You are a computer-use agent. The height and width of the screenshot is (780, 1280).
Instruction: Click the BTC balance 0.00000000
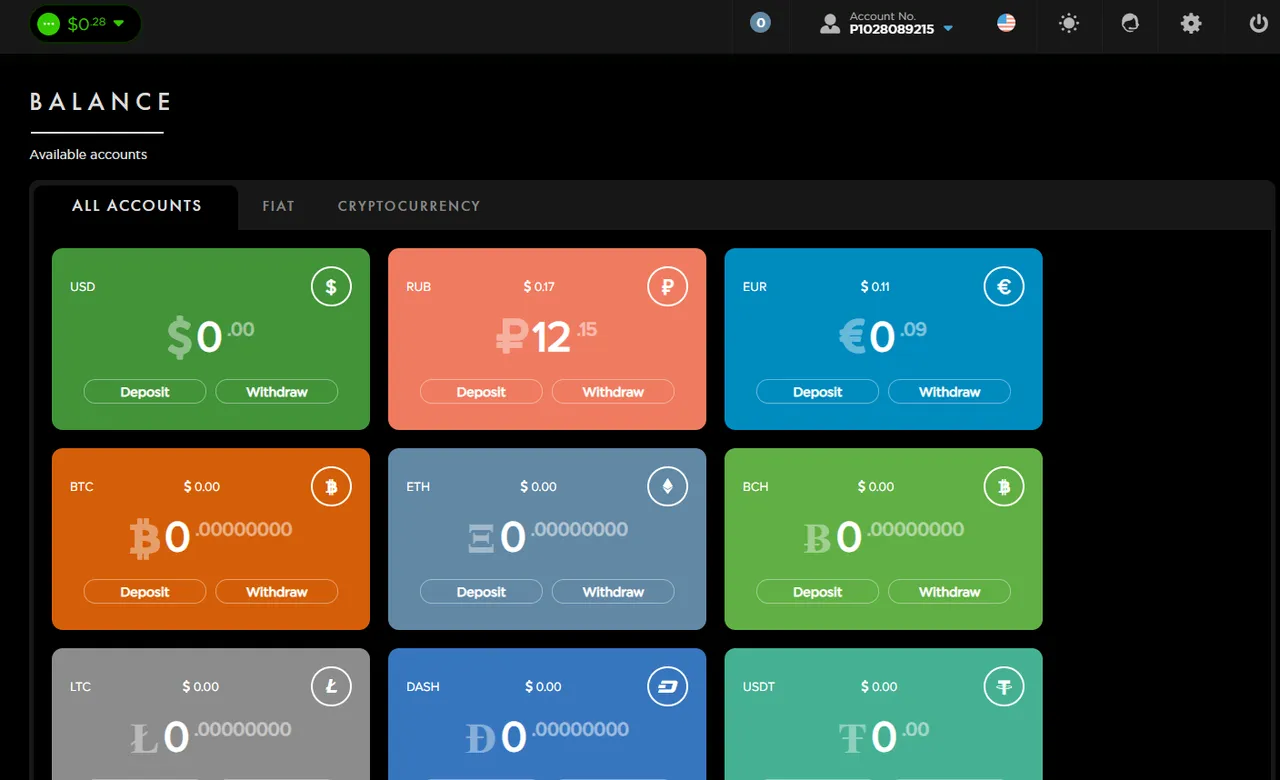click(211, 537)
